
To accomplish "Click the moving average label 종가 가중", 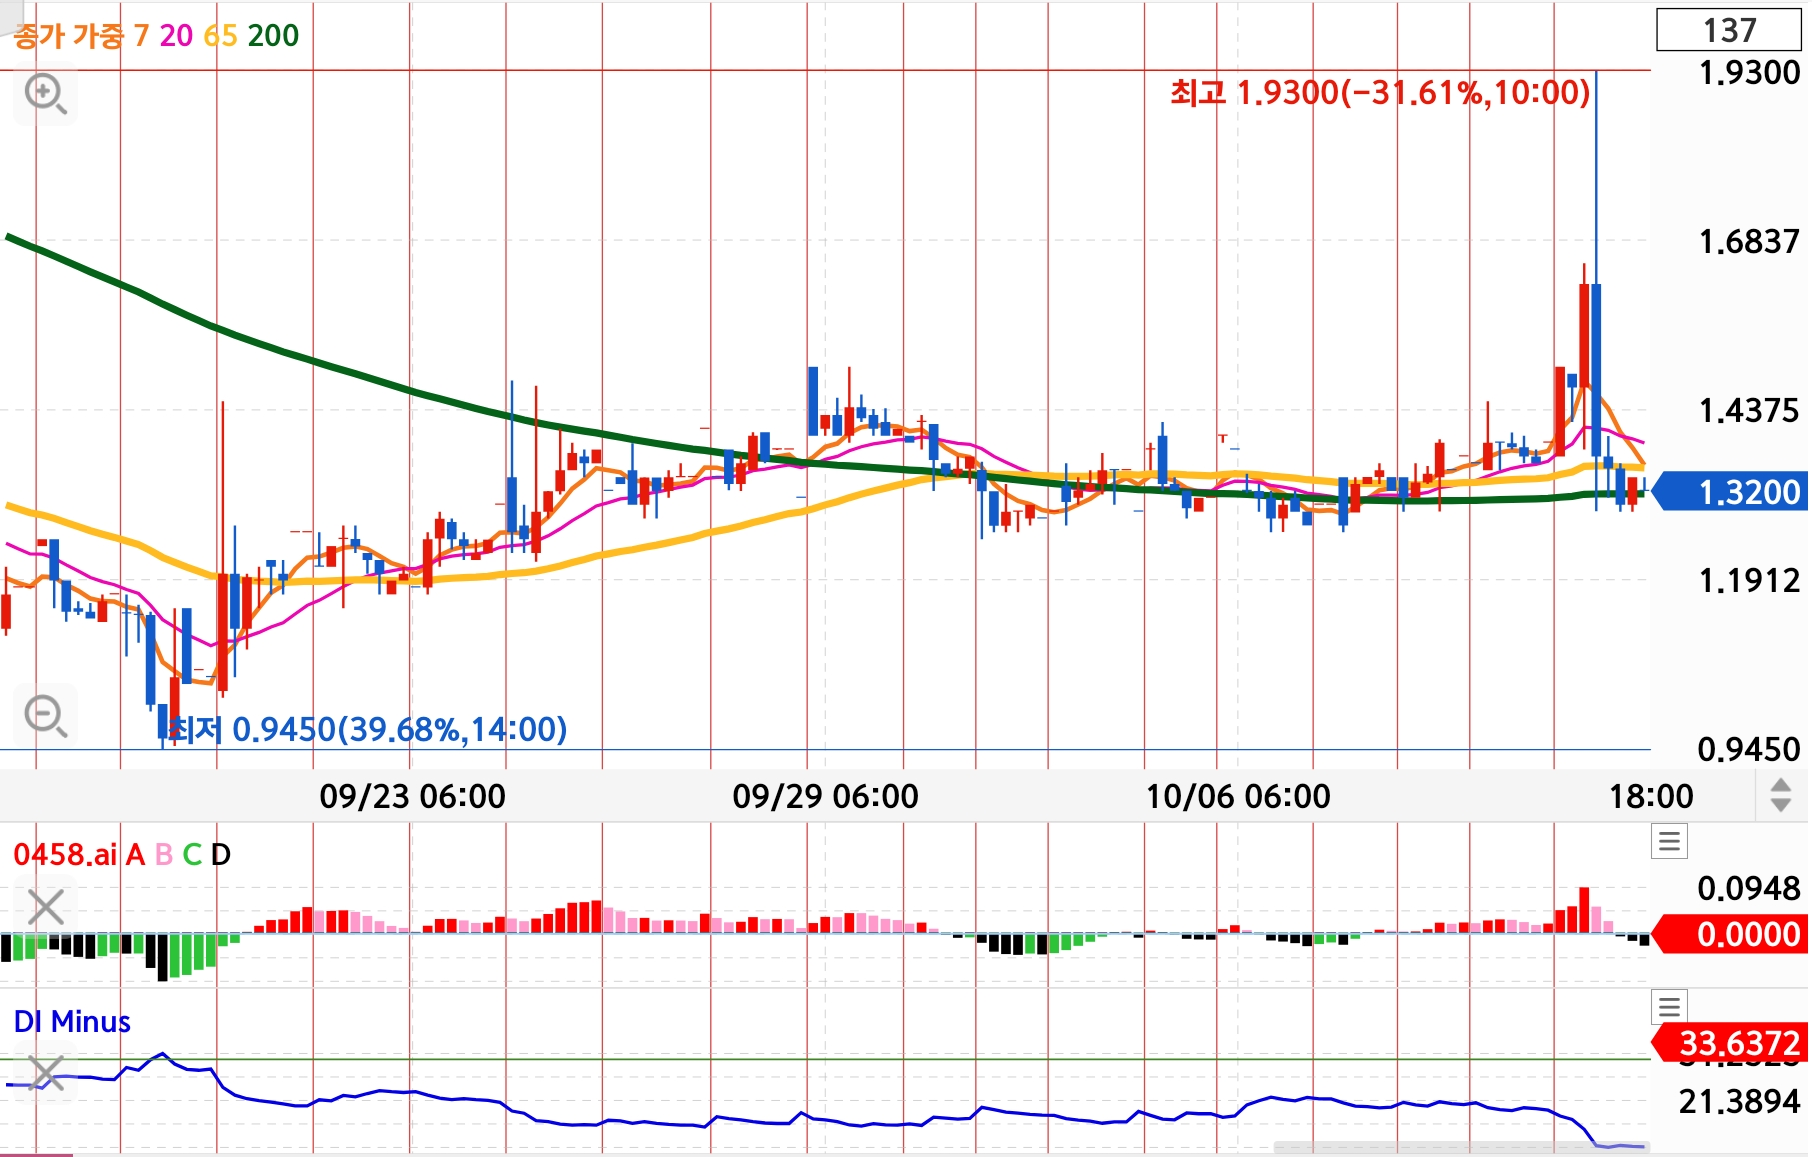I will pyautogui.click(x=68, y=36).
